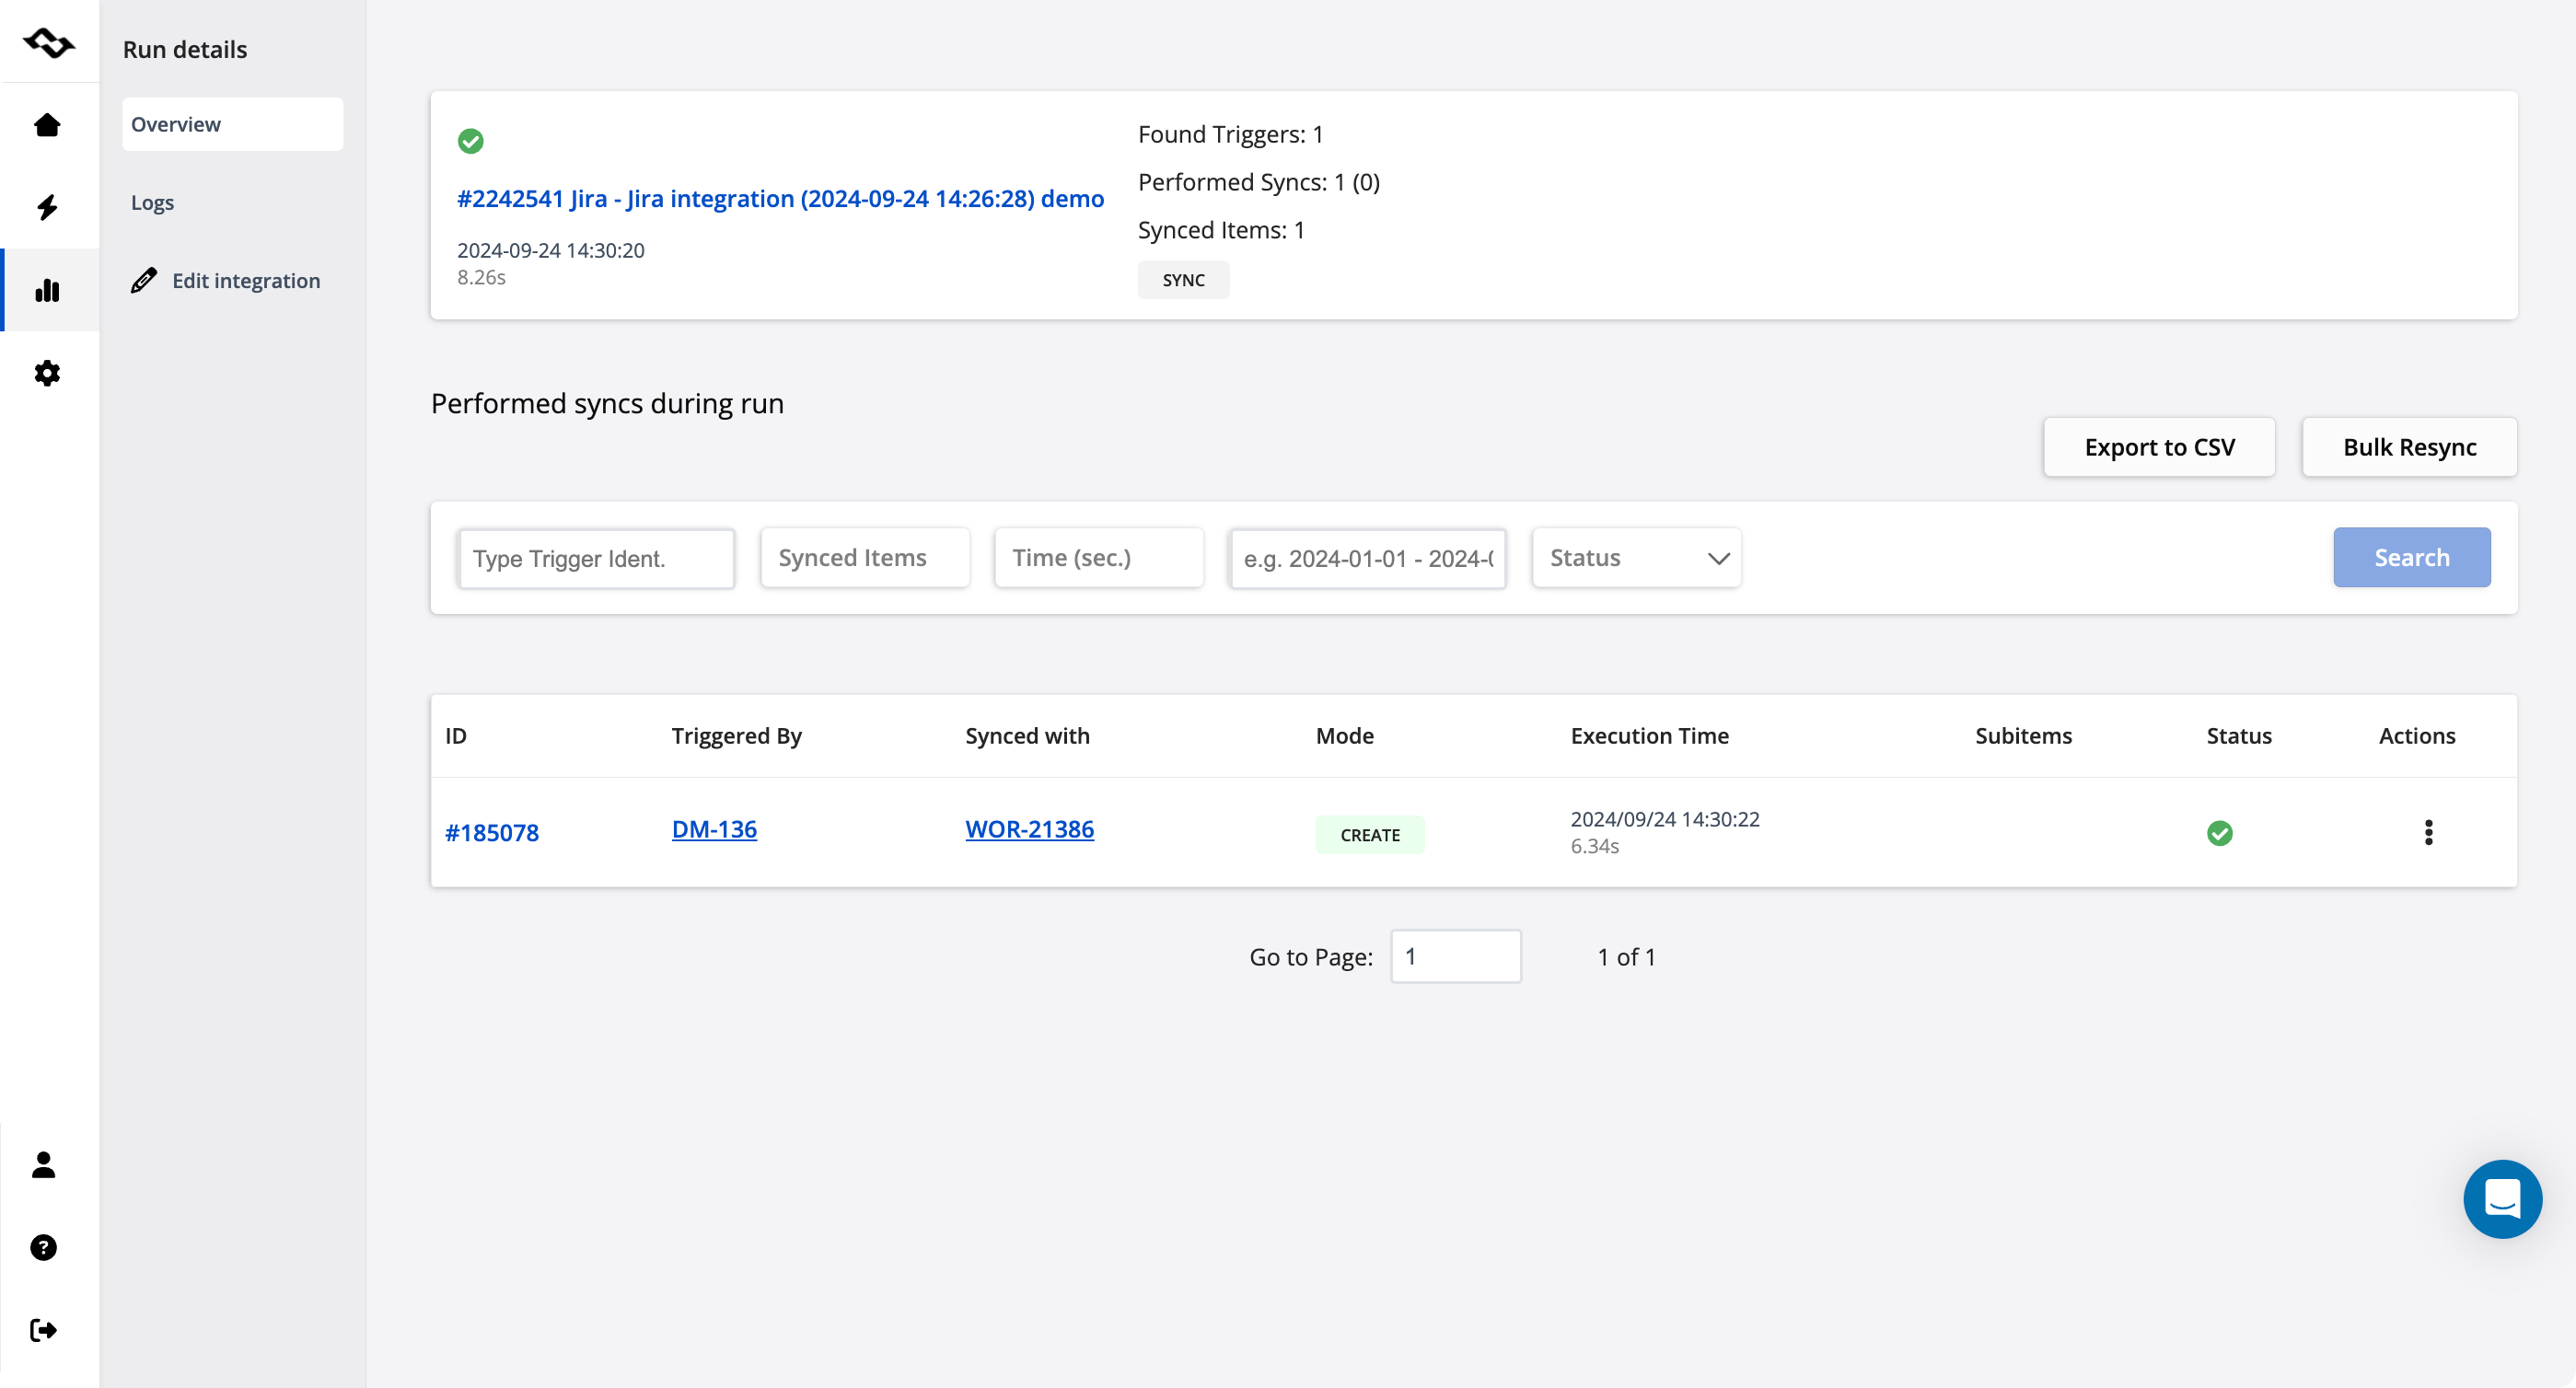Image resolution: width=2576 pixels, height=1388 pixels.
Task: Open the Logs menu item
Action: click(x=152, y=202)
